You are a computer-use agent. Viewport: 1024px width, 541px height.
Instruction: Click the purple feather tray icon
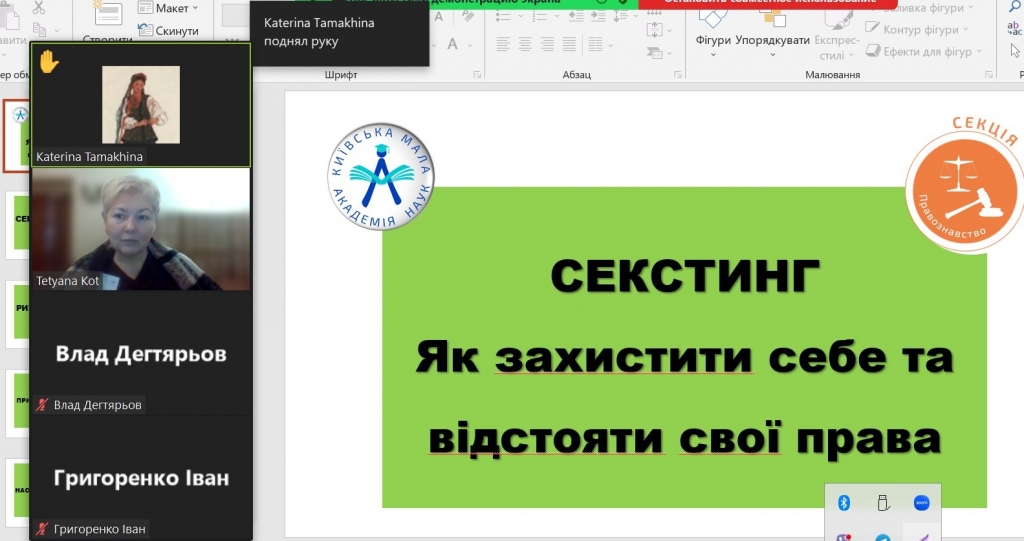(x=921, y=538)
